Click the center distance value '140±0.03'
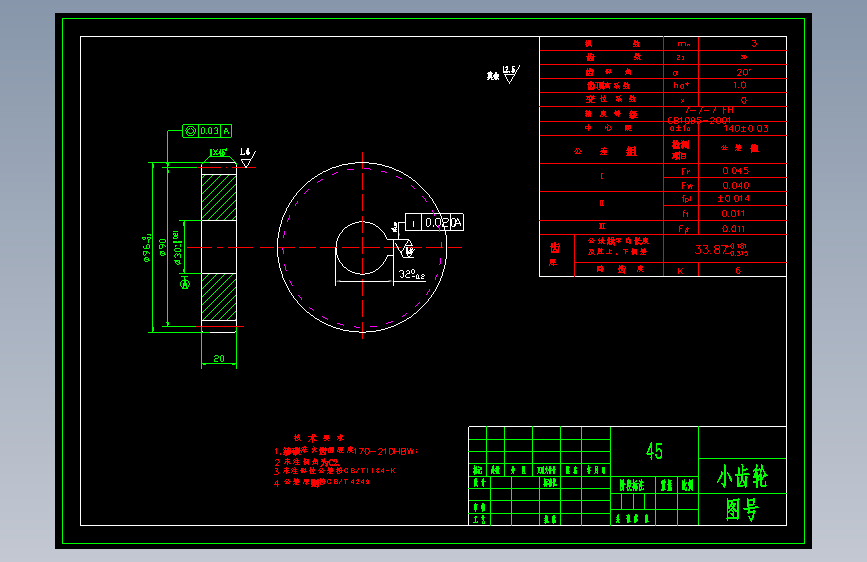Viewport: 867px width, 562px height. point(746,129)
